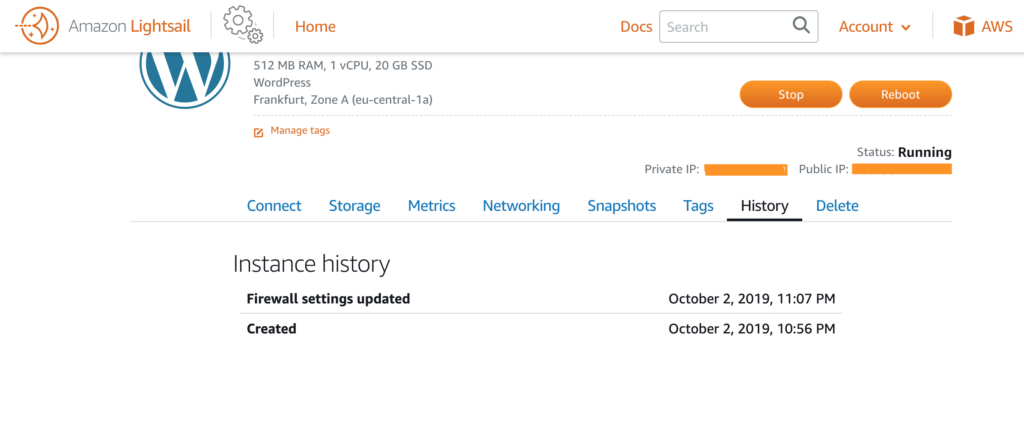1024x432 pixels.
Task: Click the AWS orange cube icon
Action: (963, 27)
